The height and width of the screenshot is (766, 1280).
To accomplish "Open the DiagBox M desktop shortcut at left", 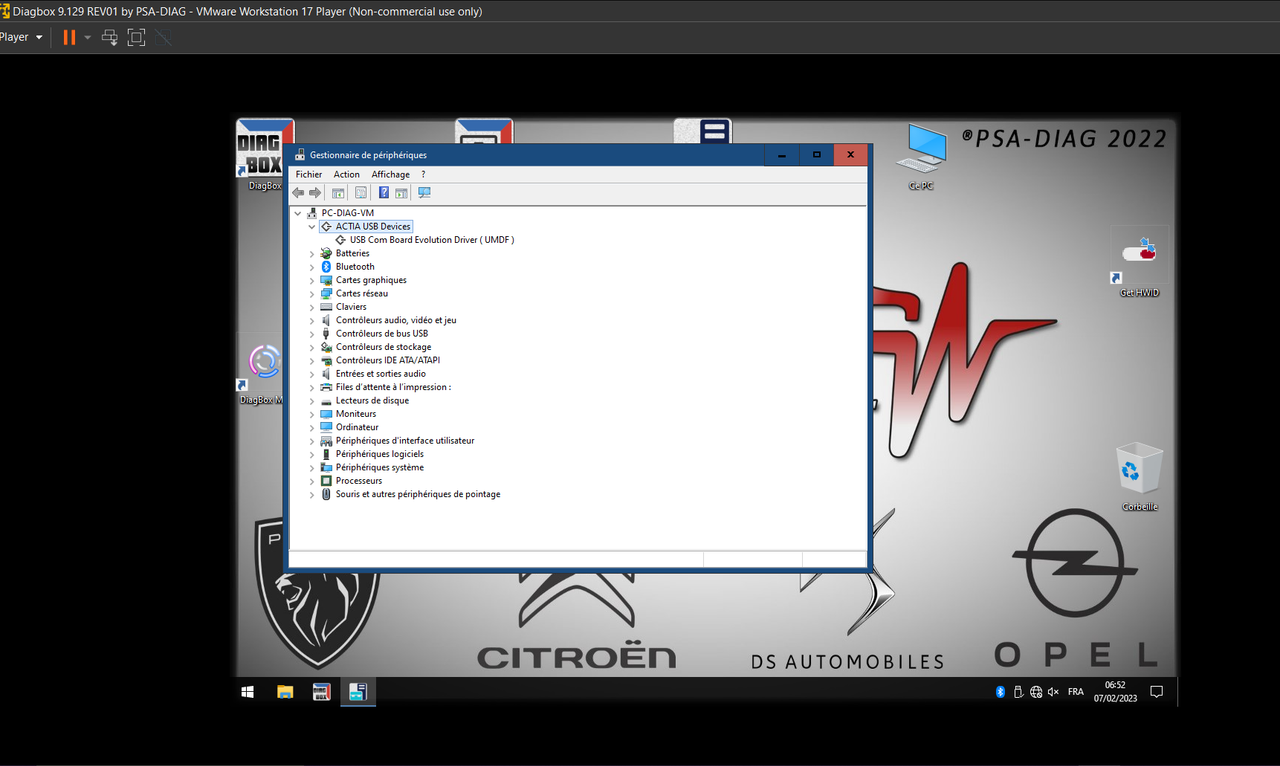I will click(x=262, y=373).
